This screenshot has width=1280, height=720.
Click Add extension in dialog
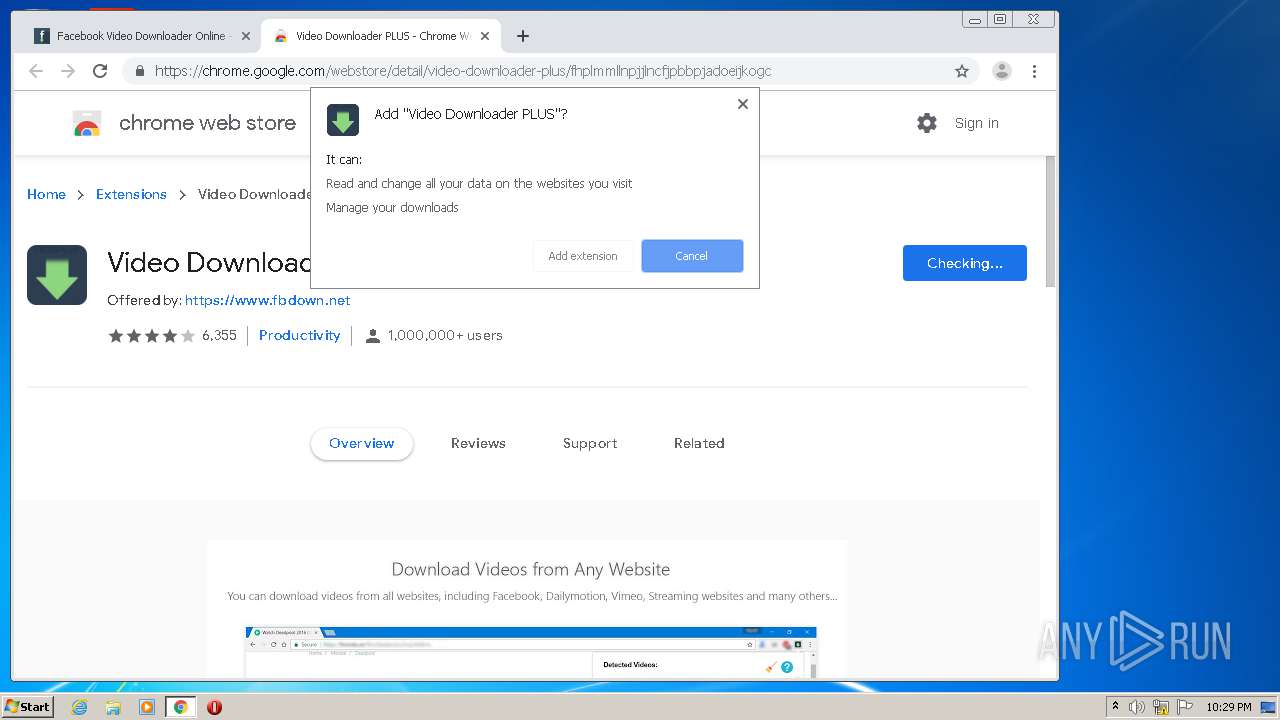[583, 256]
